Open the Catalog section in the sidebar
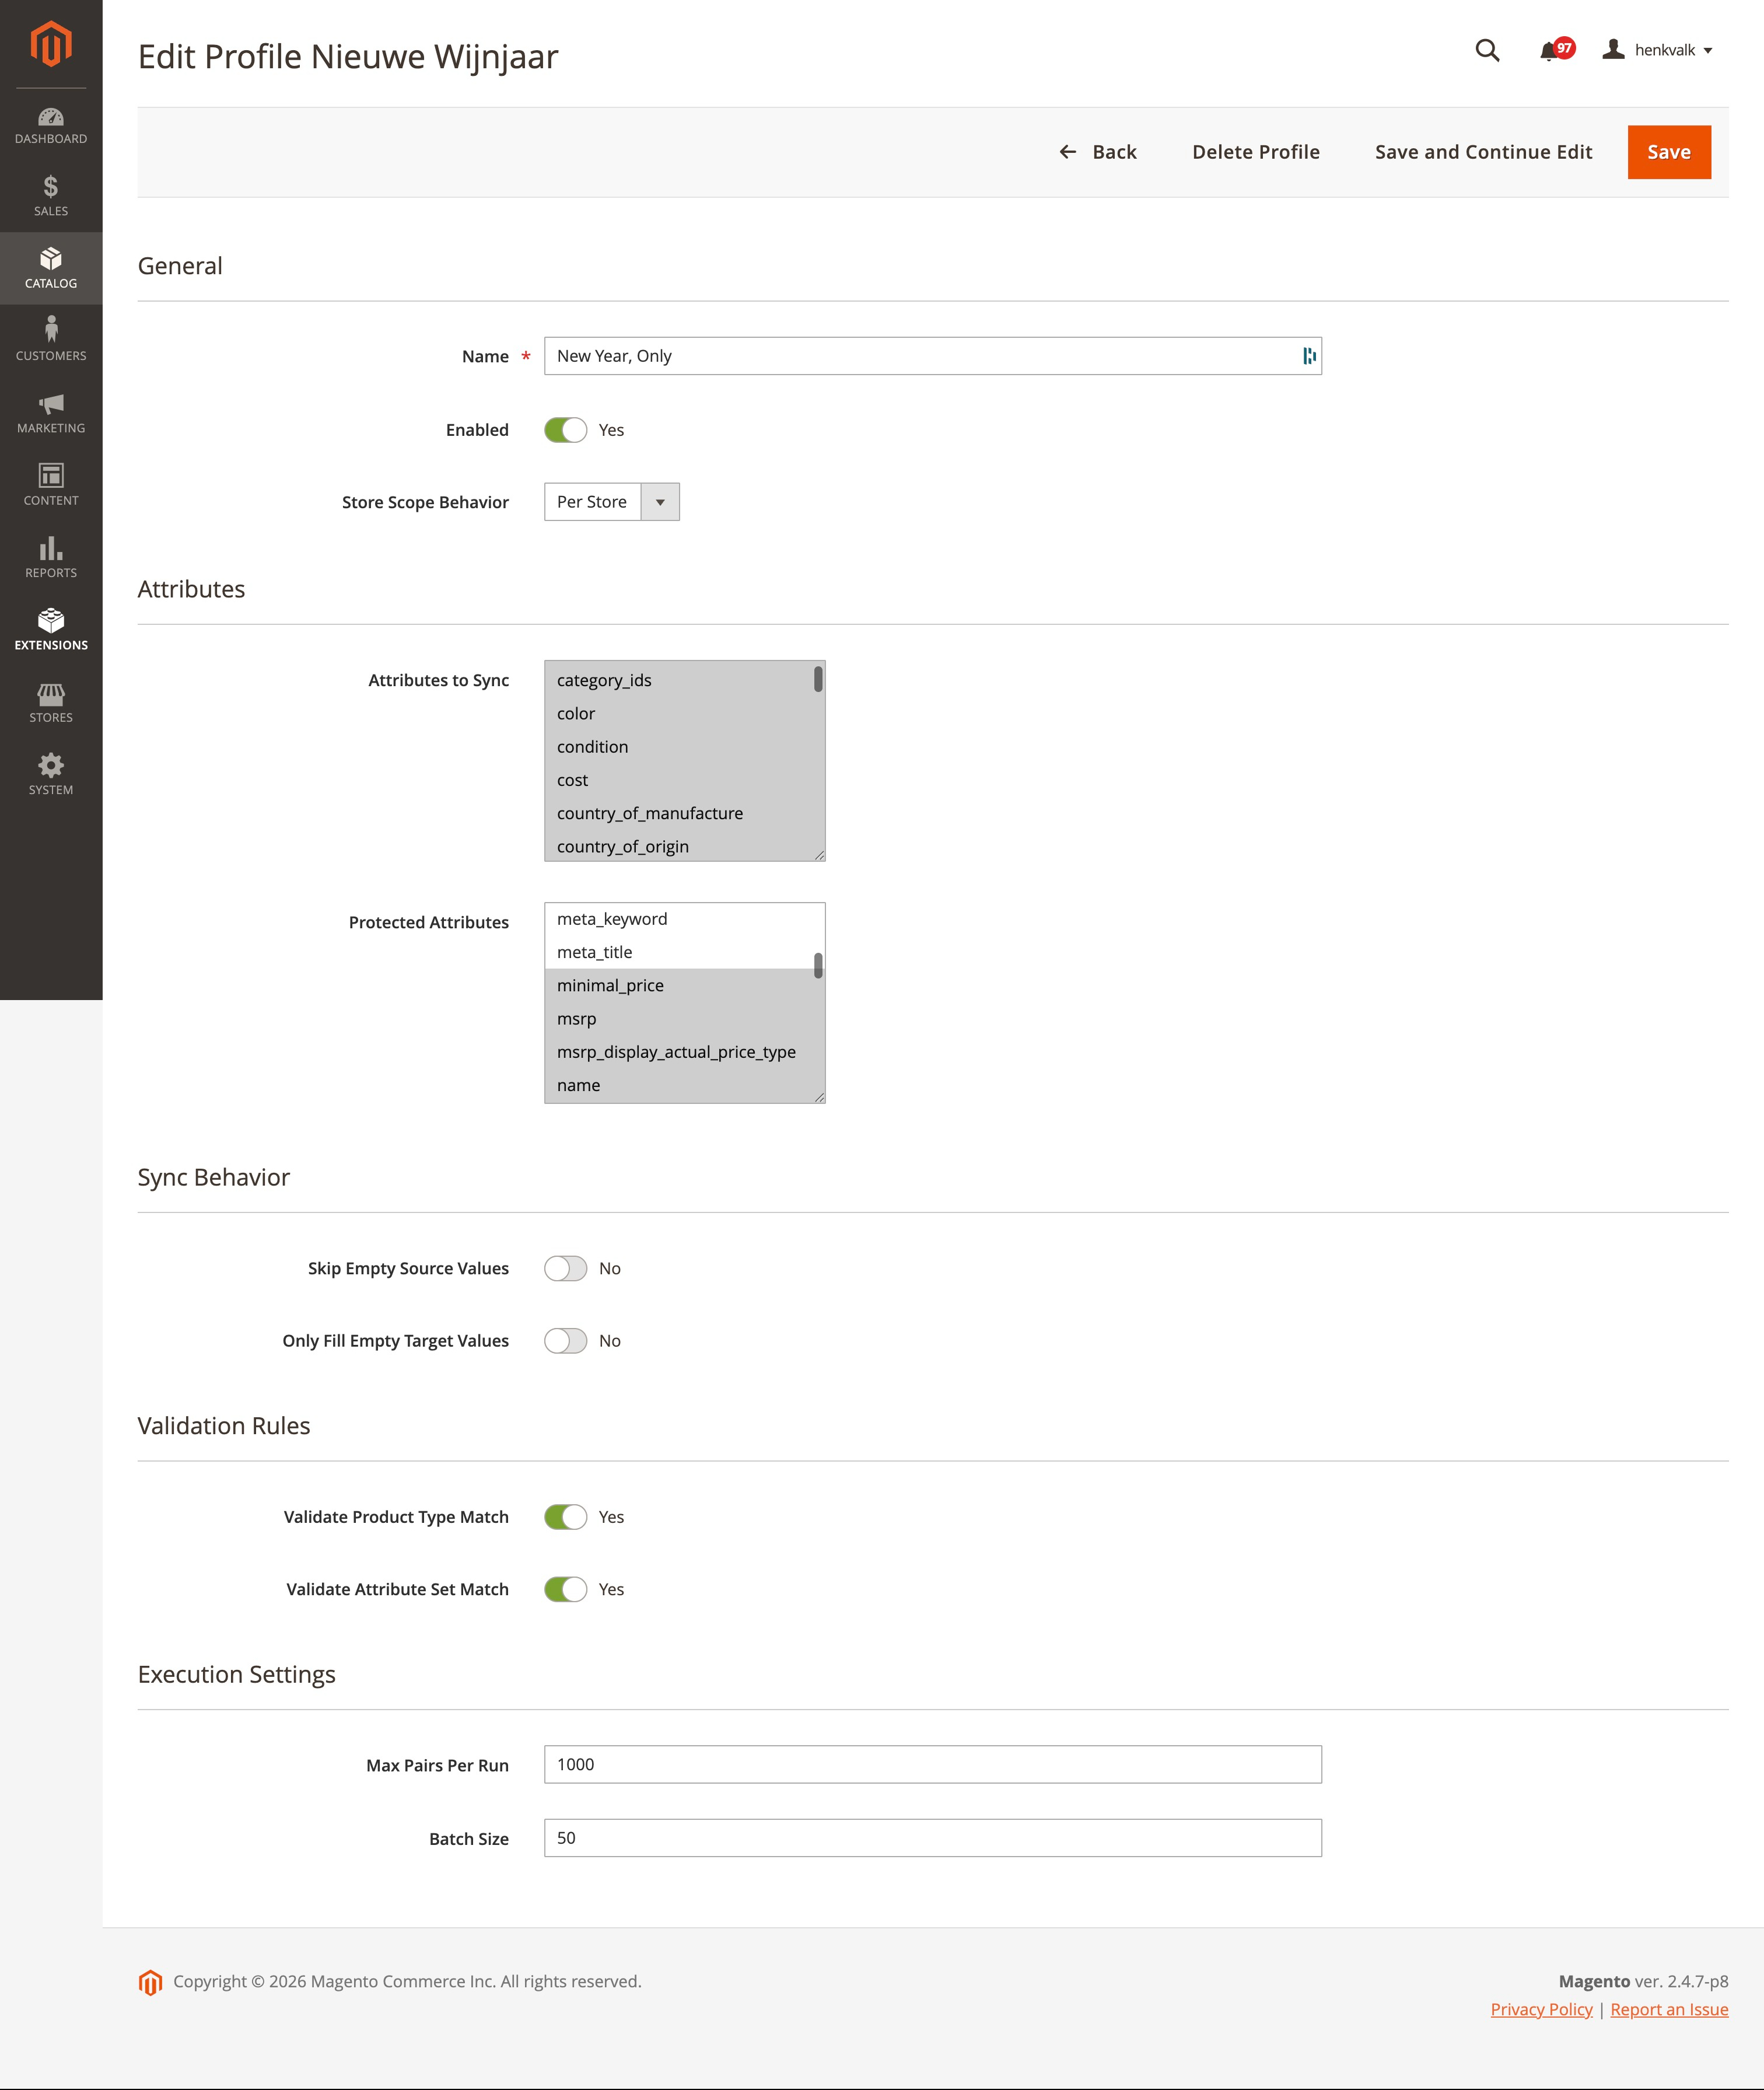1764x2090 pixels. tap(51, 268)
